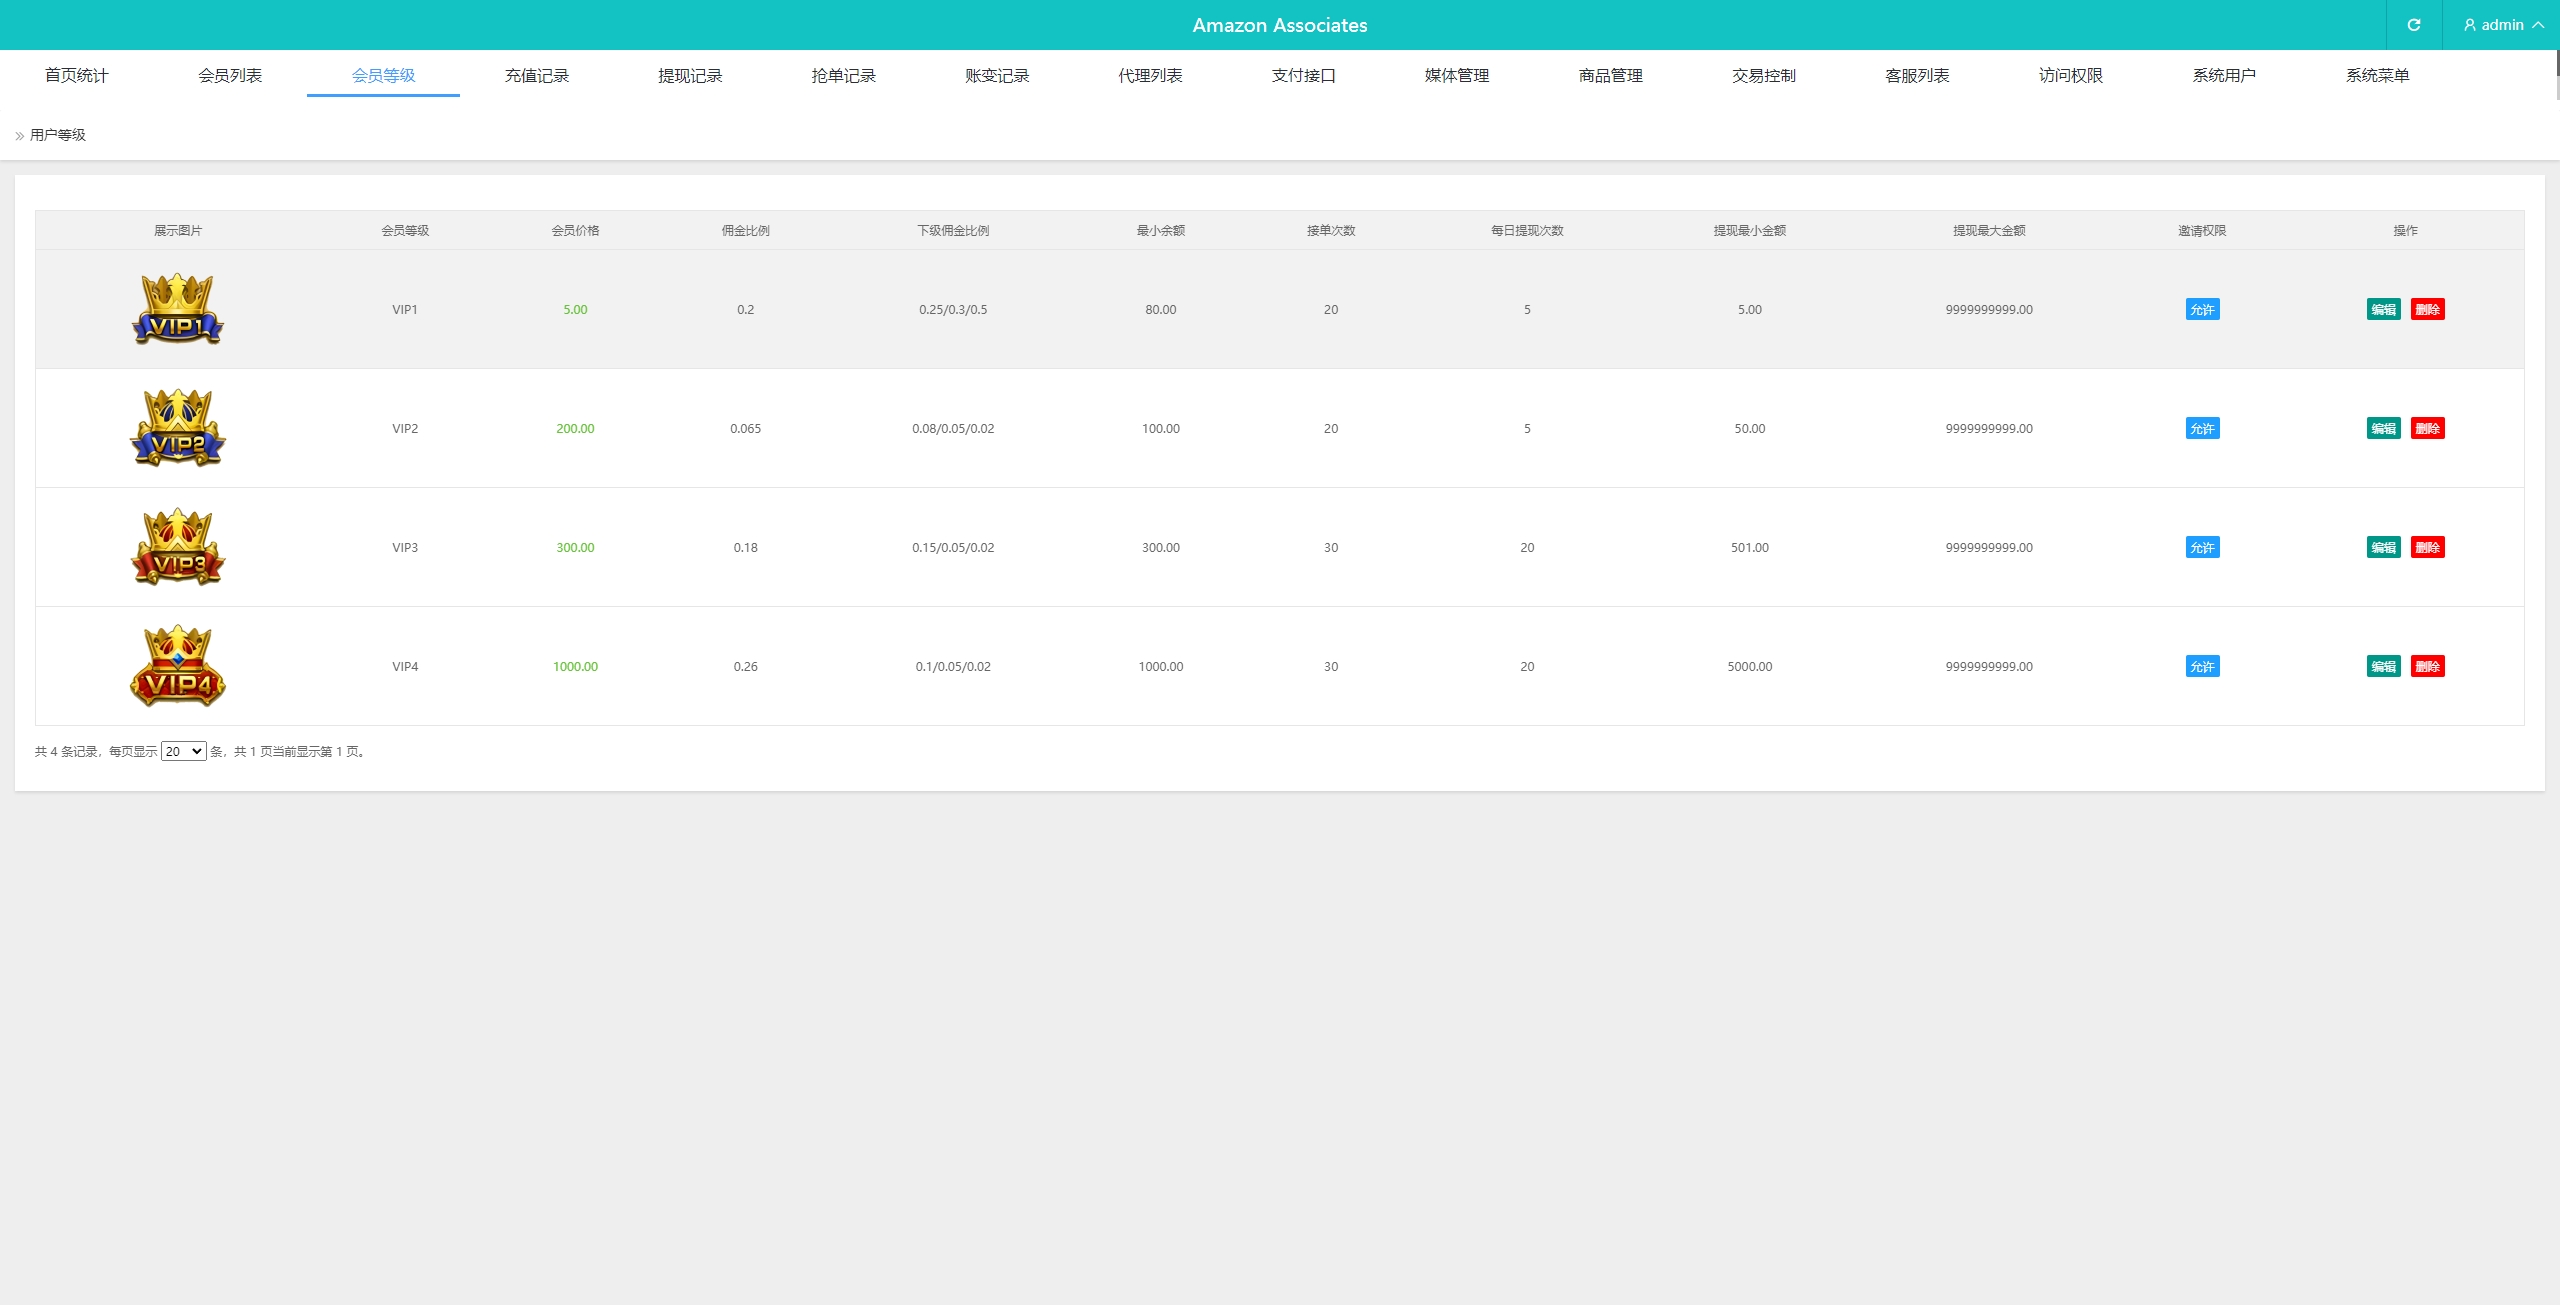This screenshot has width=2560, height=1305.
Task: Click the VIP4 crown badge image
Action: click(178, 666)
